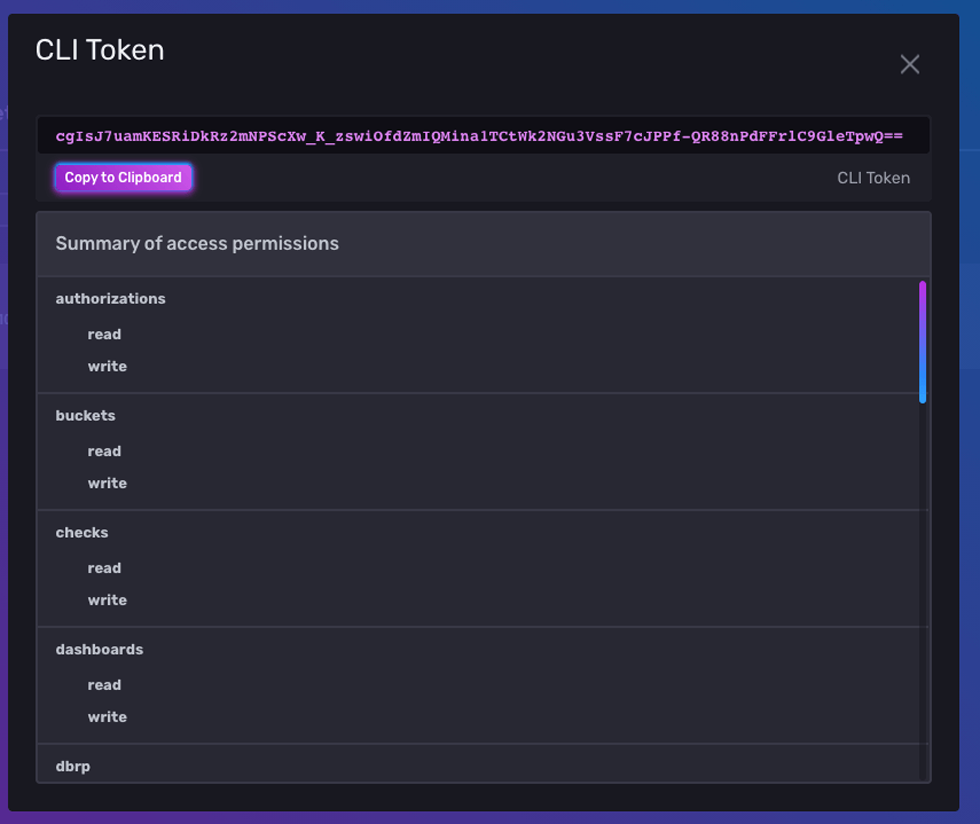Click read under authorizations
The image size is (980, 824).
(104, 334)
